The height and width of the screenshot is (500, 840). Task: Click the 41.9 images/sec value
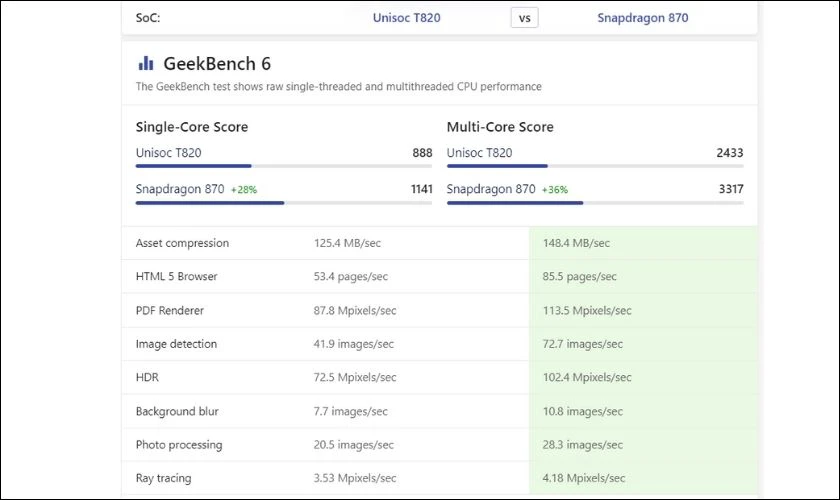tap(354, 344)
